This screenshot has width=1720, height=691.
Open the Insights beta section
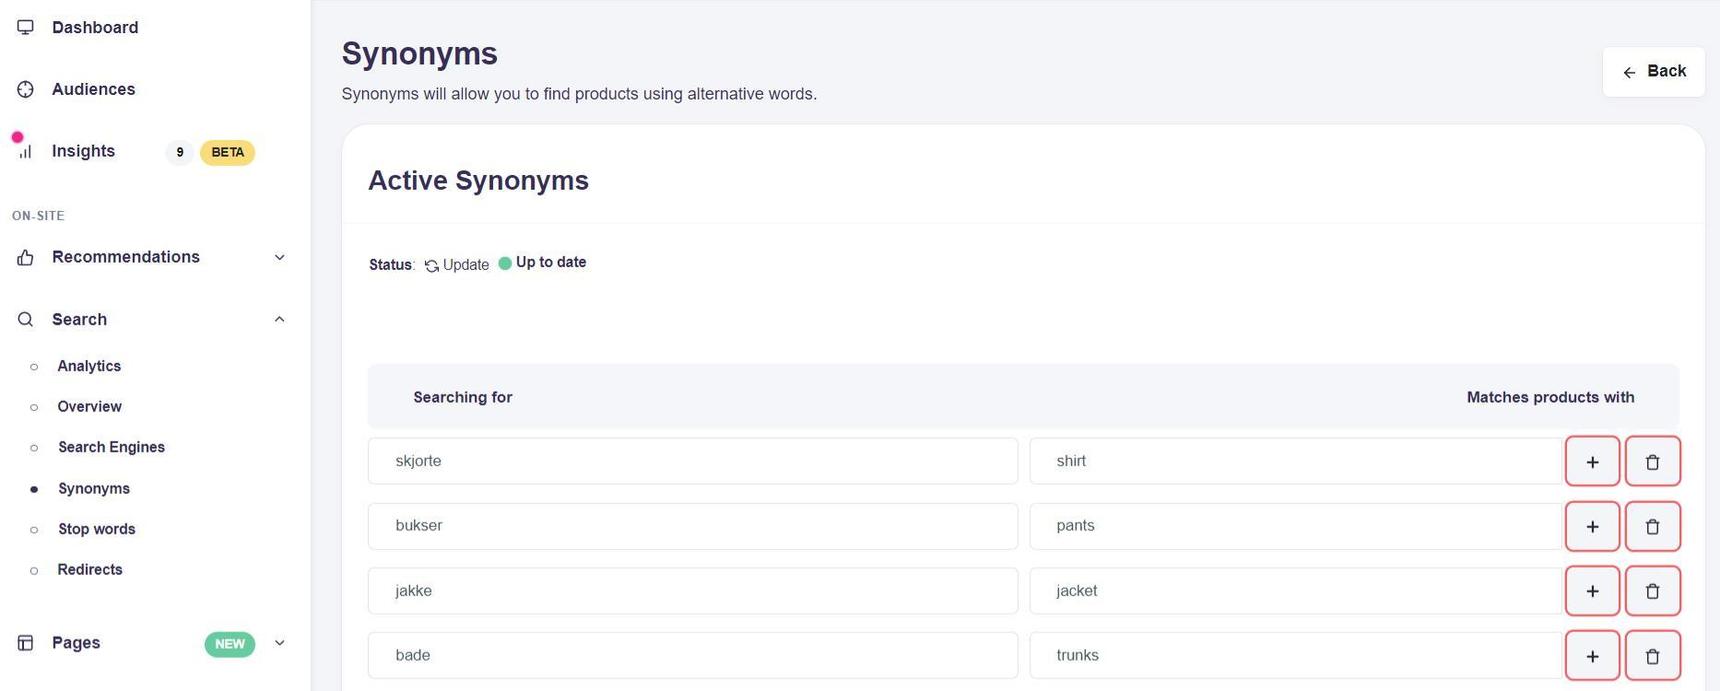tap(83, 152)
